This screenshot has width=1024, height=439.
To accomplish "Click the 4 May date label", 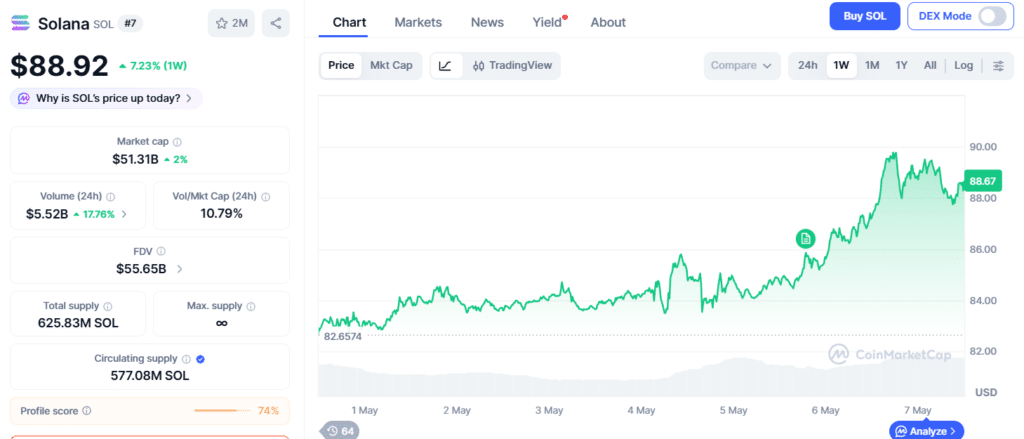I will (x=641, y=410).
